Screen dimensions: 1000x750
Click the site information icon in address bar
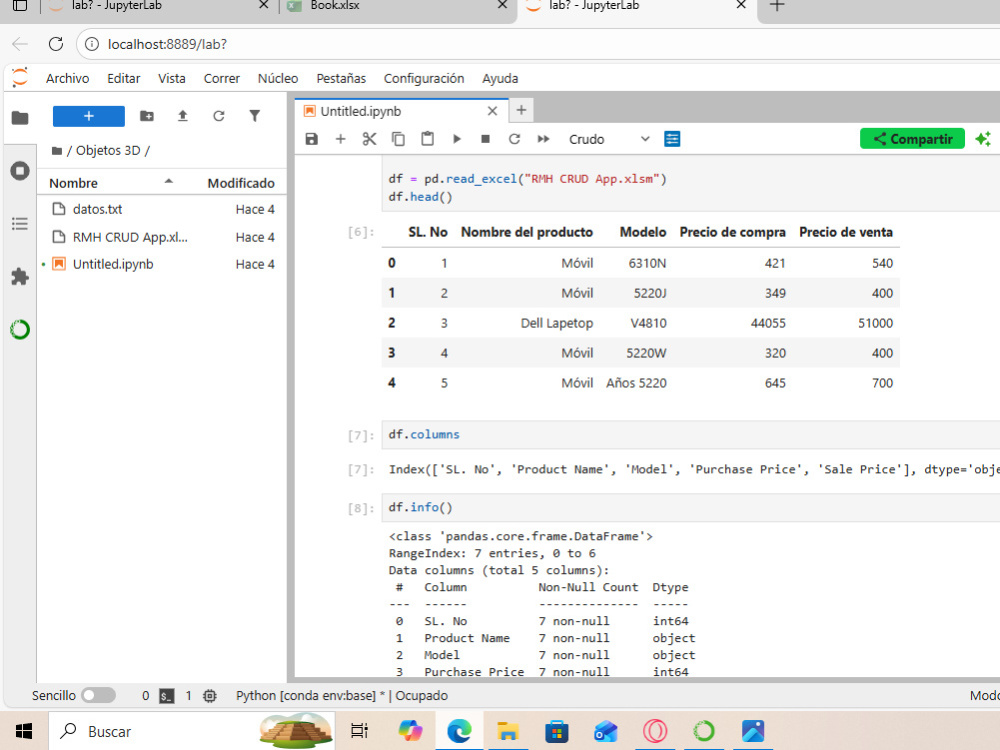coord(92,44)
